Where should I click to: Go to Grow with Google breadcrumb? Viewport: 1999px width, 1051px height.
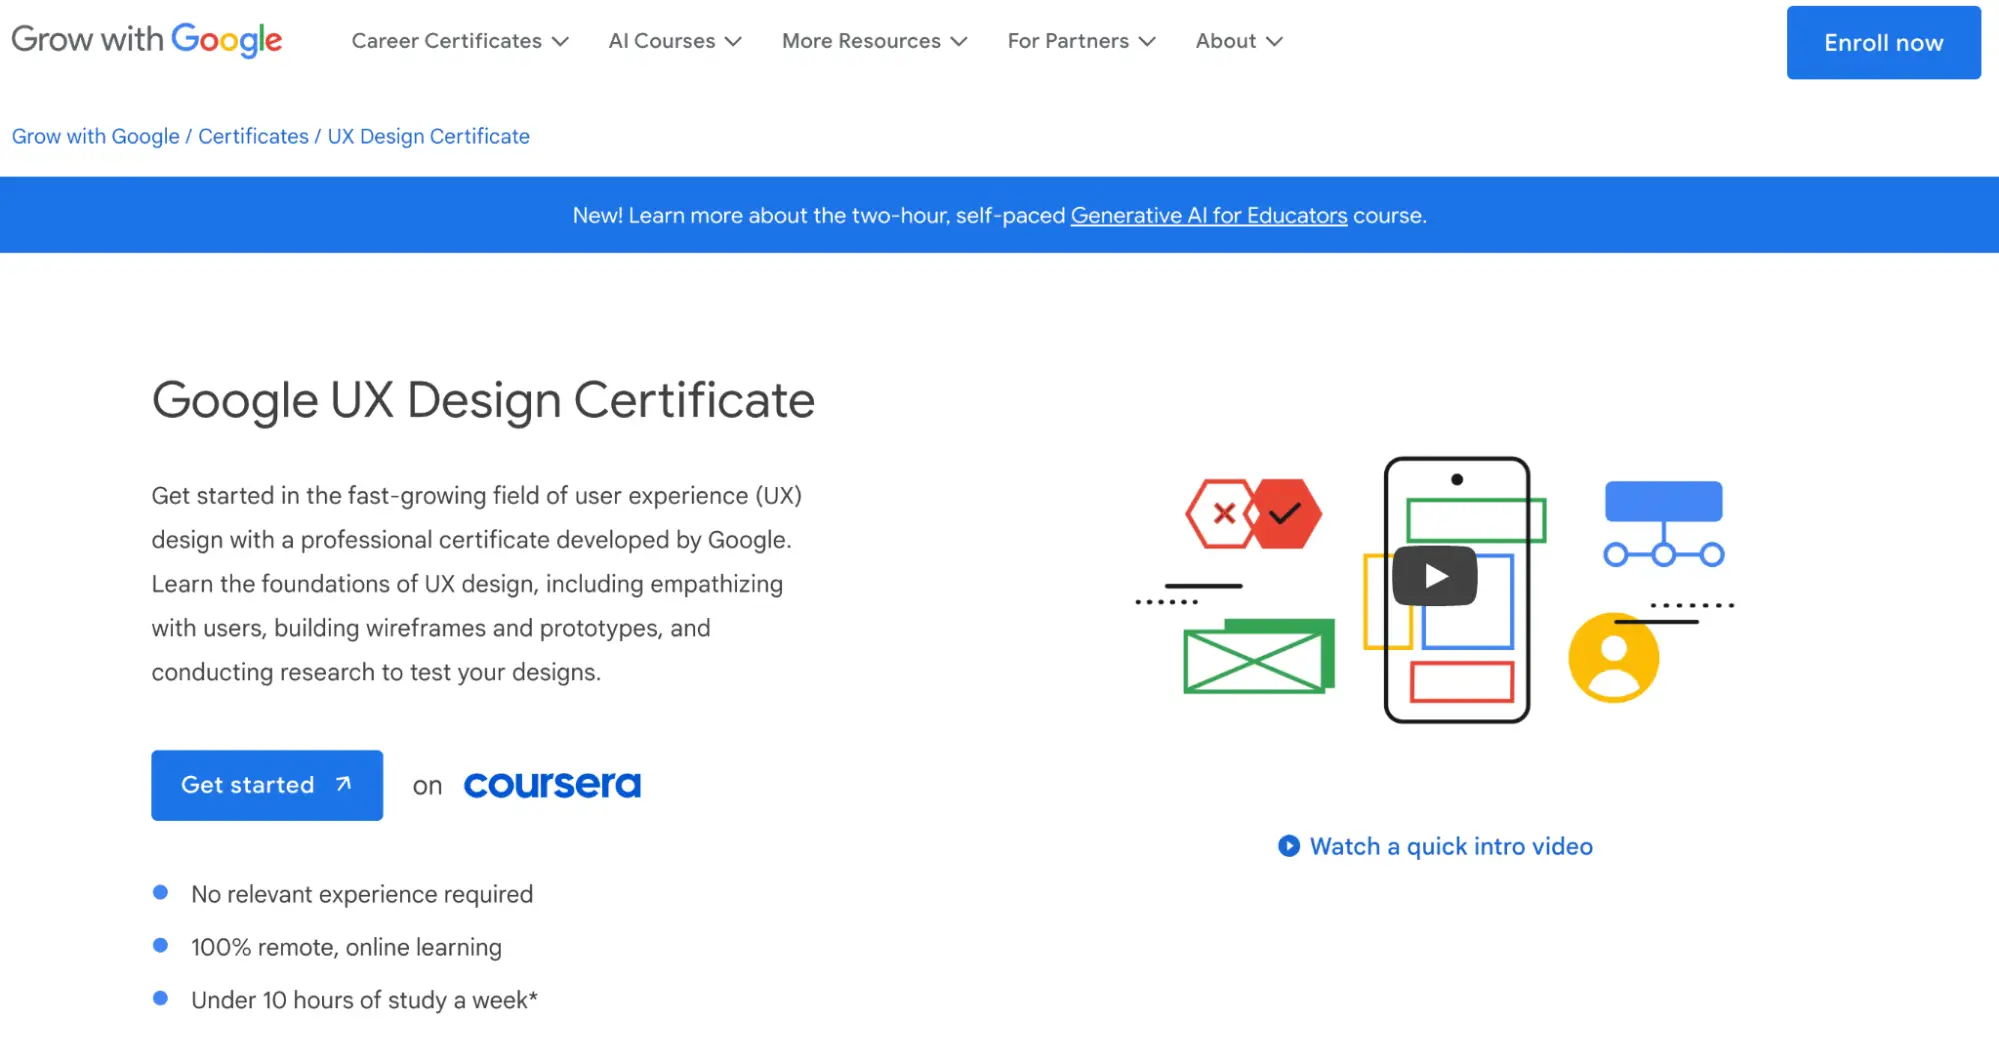click(x=96, y=136)
